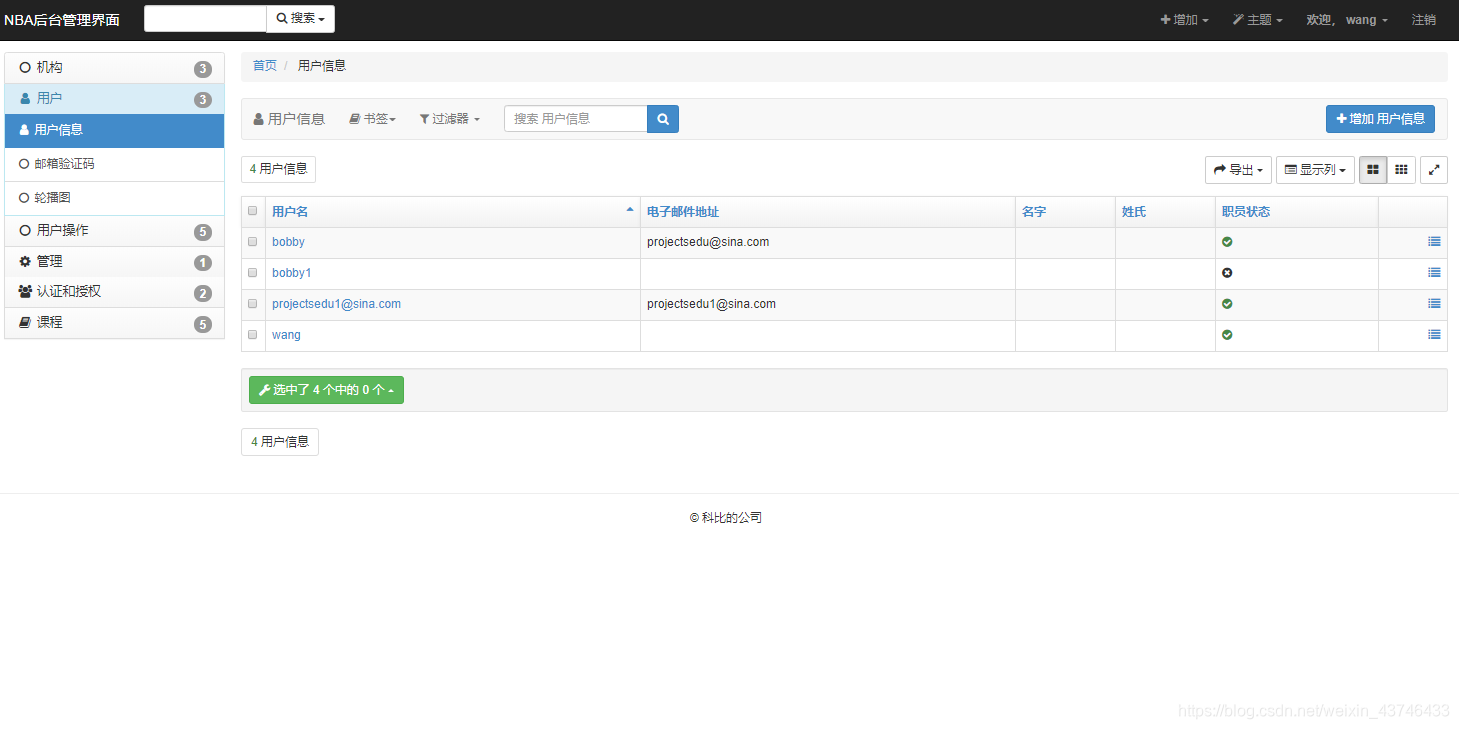
Task: Open detail list icon in bobby1 row
Action: click(1434, 273)
